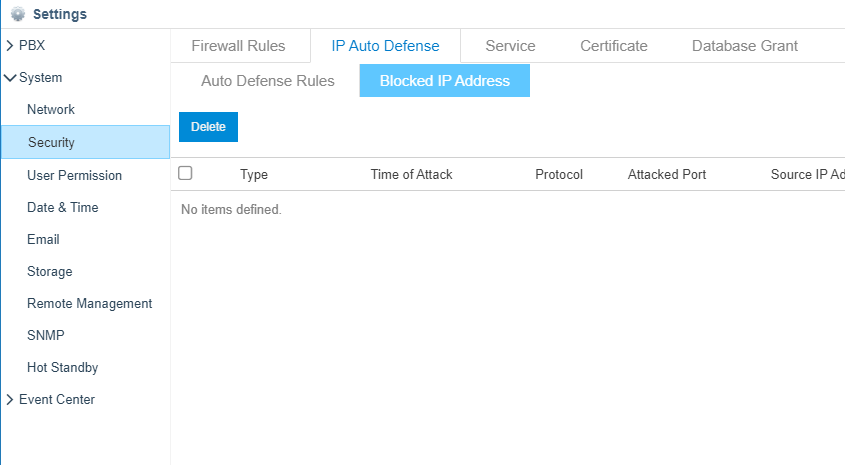Open the Certificate tab
This screenshot has width=845, height=465.
coord(614,46)
